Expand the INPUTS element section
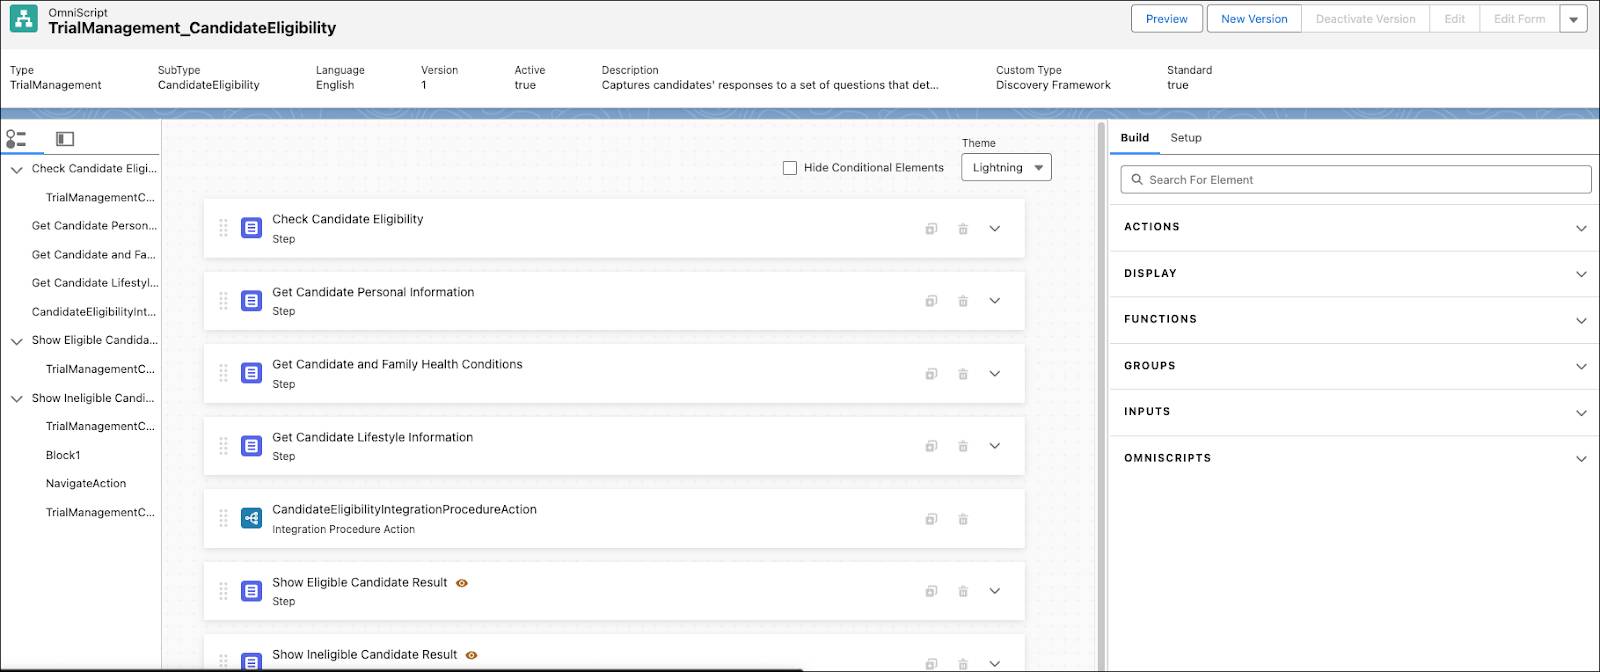Screen dimensions: 1600x672 coord(1581,412)
